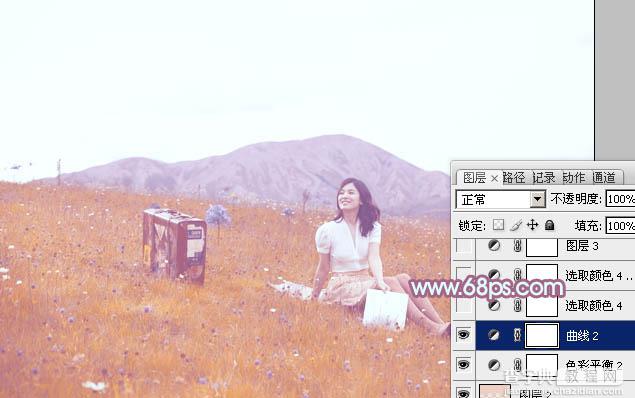
Task: Click mask link icon of 选取颜色 4
Action: point(517,305)
